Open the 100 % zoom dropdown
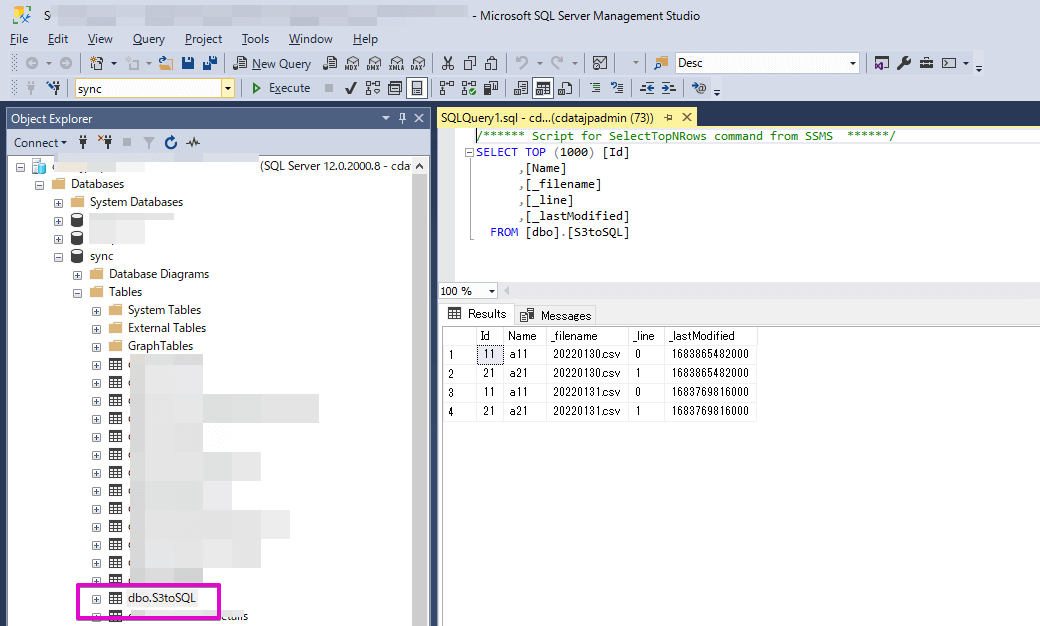This screenshot has height=626, width=1040. tap(491, 291)
